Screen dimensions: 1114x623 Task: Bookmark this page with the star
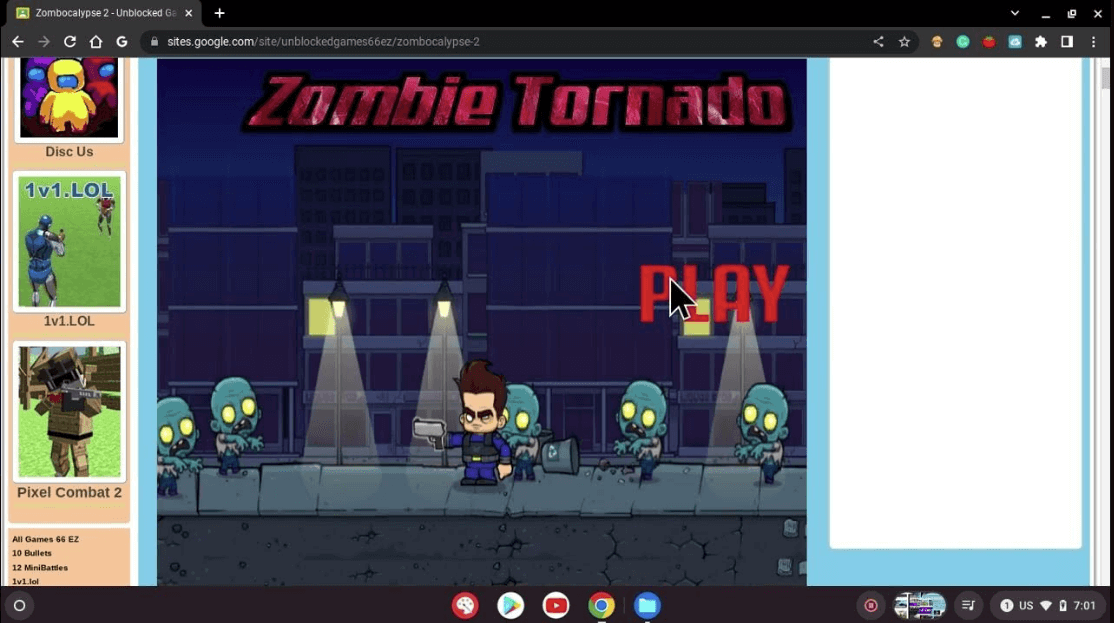(x=904, y=42)
